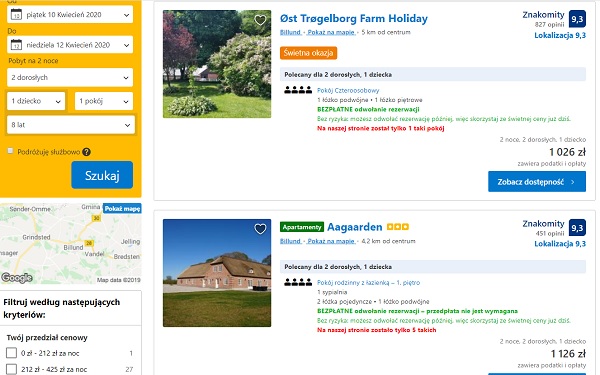Click Zobacz dostępność for Øst Trøgelborg
The height and width of the screenshot is (375, 600).
(x=537, y=182)
